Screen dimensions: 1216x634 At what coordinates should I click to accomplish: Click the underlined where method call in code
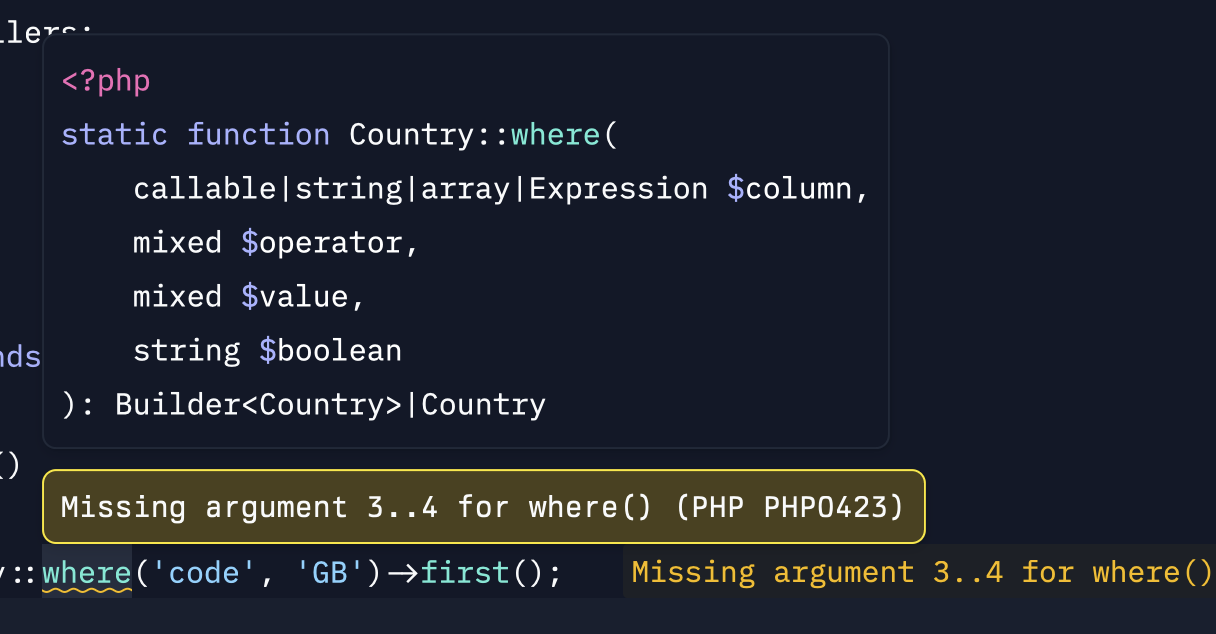(87, 573)
